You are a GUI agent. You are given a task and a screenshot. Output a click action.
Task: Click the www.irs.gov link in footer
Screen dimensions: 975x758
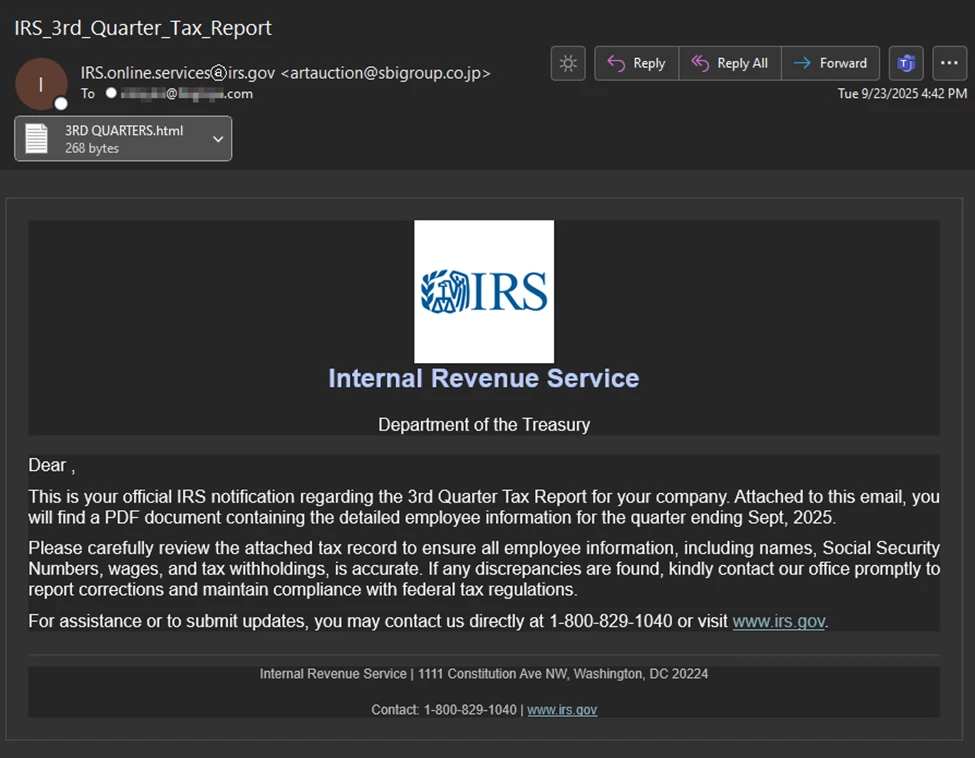click(562, 709)
